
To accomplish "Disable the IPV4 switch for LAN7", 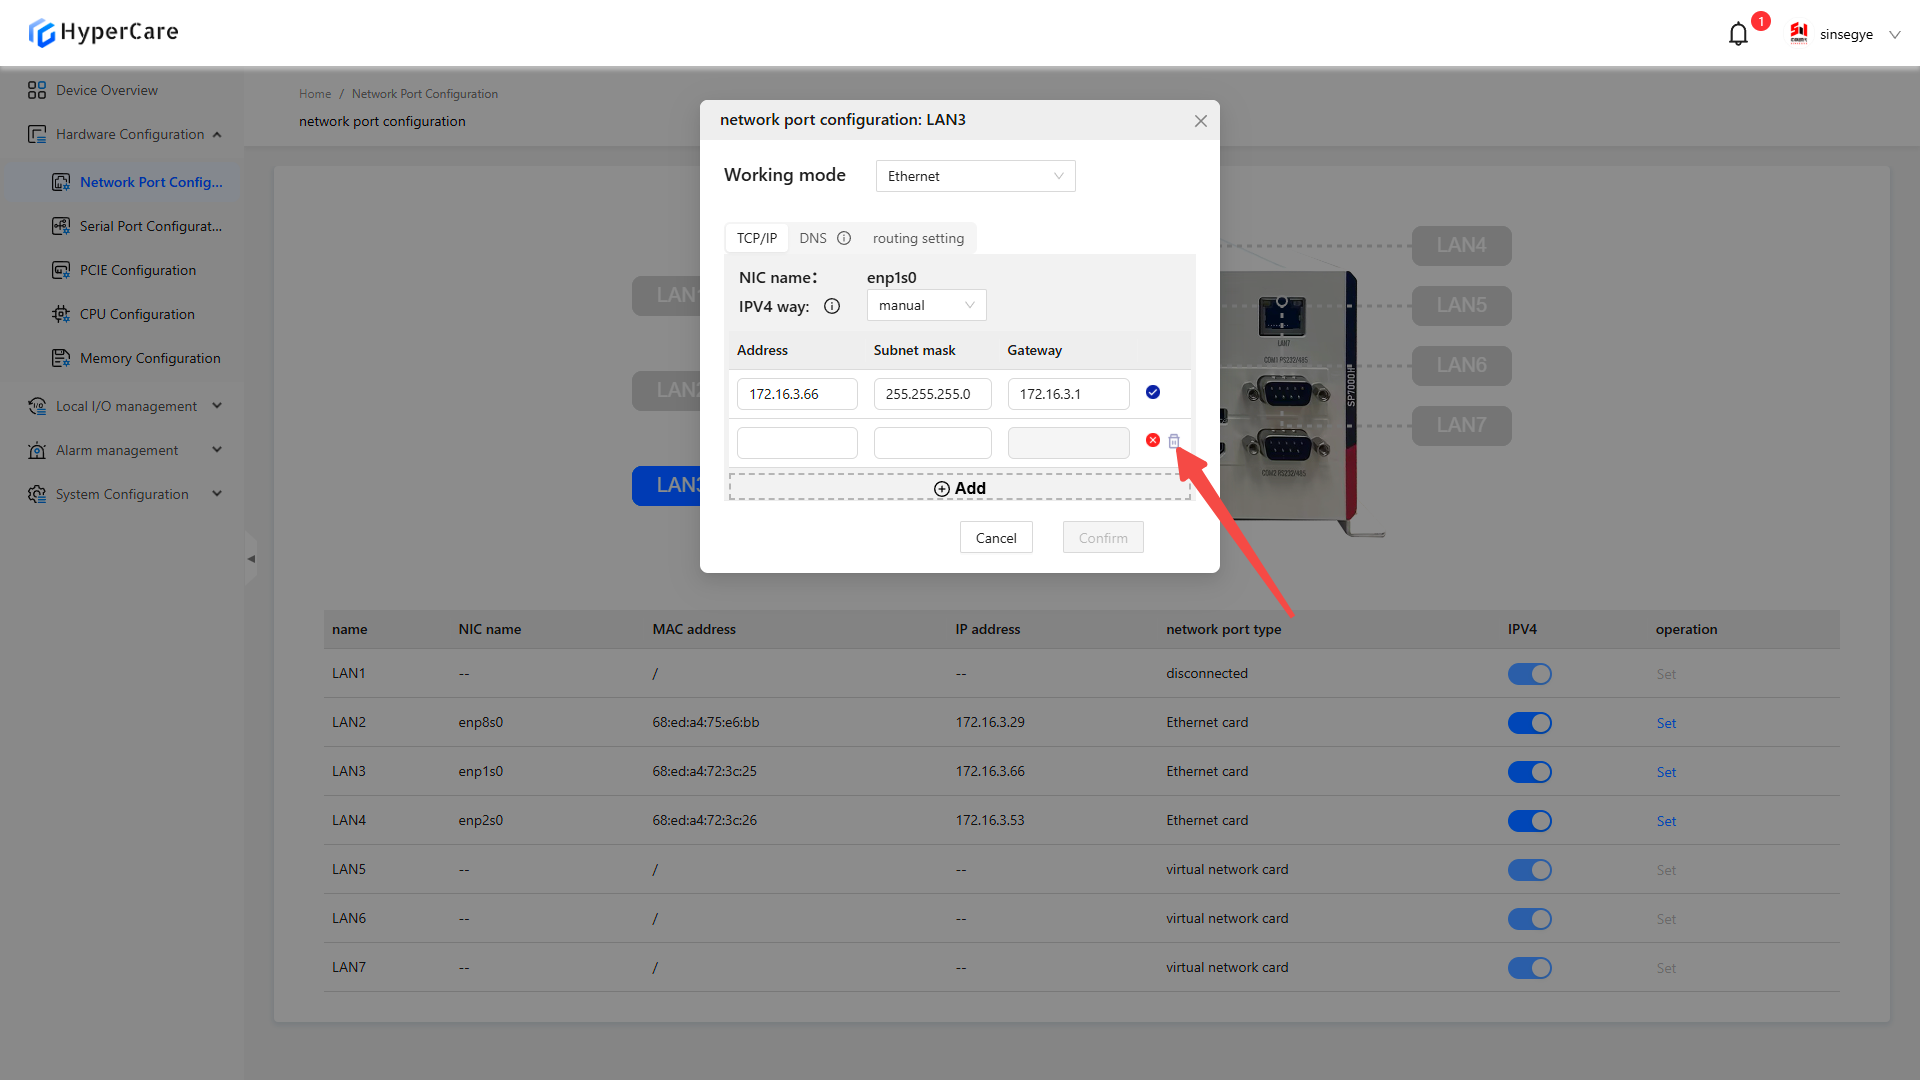I will pos(1529,968).
